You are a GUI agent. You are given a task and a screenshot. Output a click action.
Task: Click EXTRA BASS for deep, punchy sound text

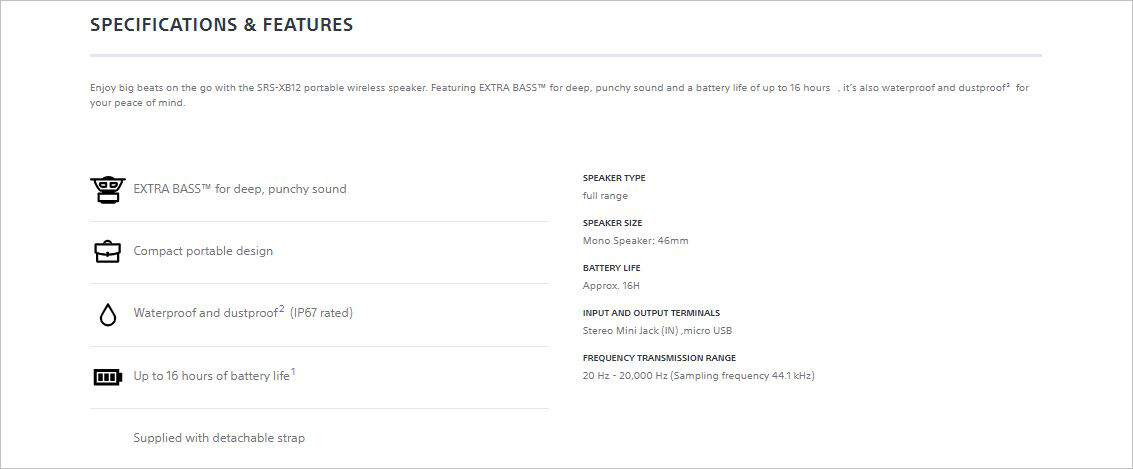[240, 189]
